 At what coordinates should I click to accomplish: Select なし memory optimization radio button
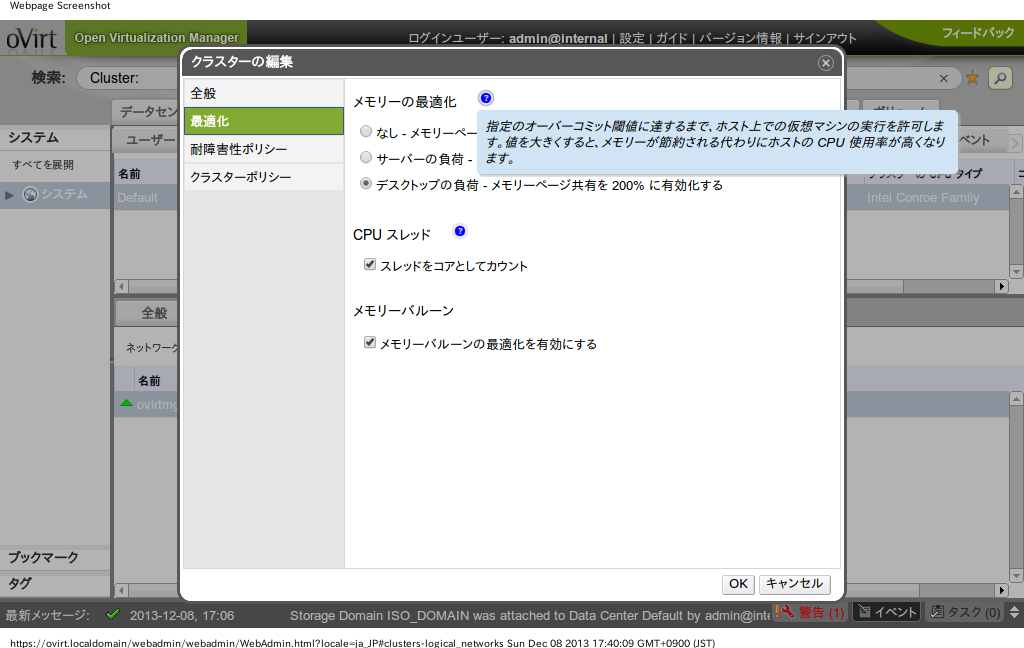point(366,131)
